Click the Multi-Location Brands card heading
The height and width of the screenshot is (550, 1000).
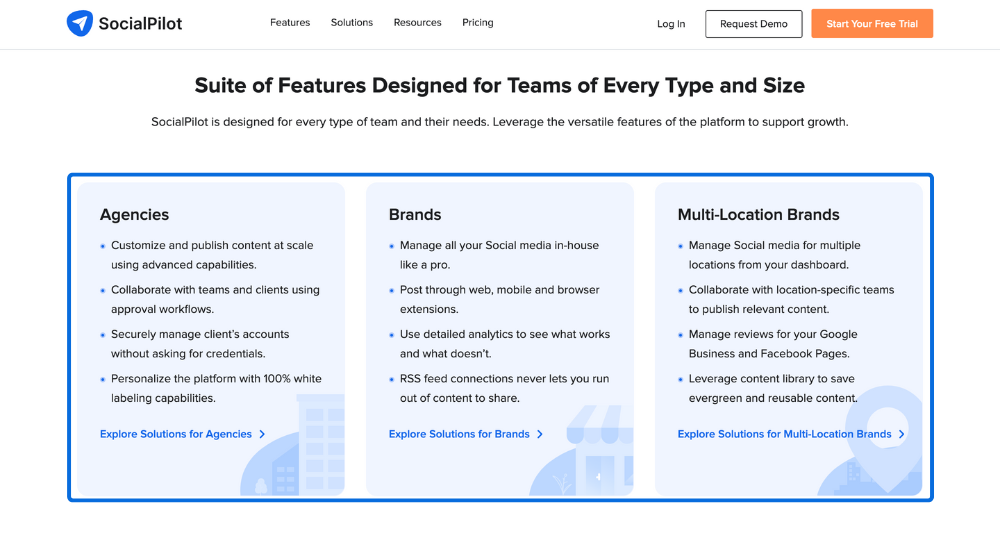758,214
